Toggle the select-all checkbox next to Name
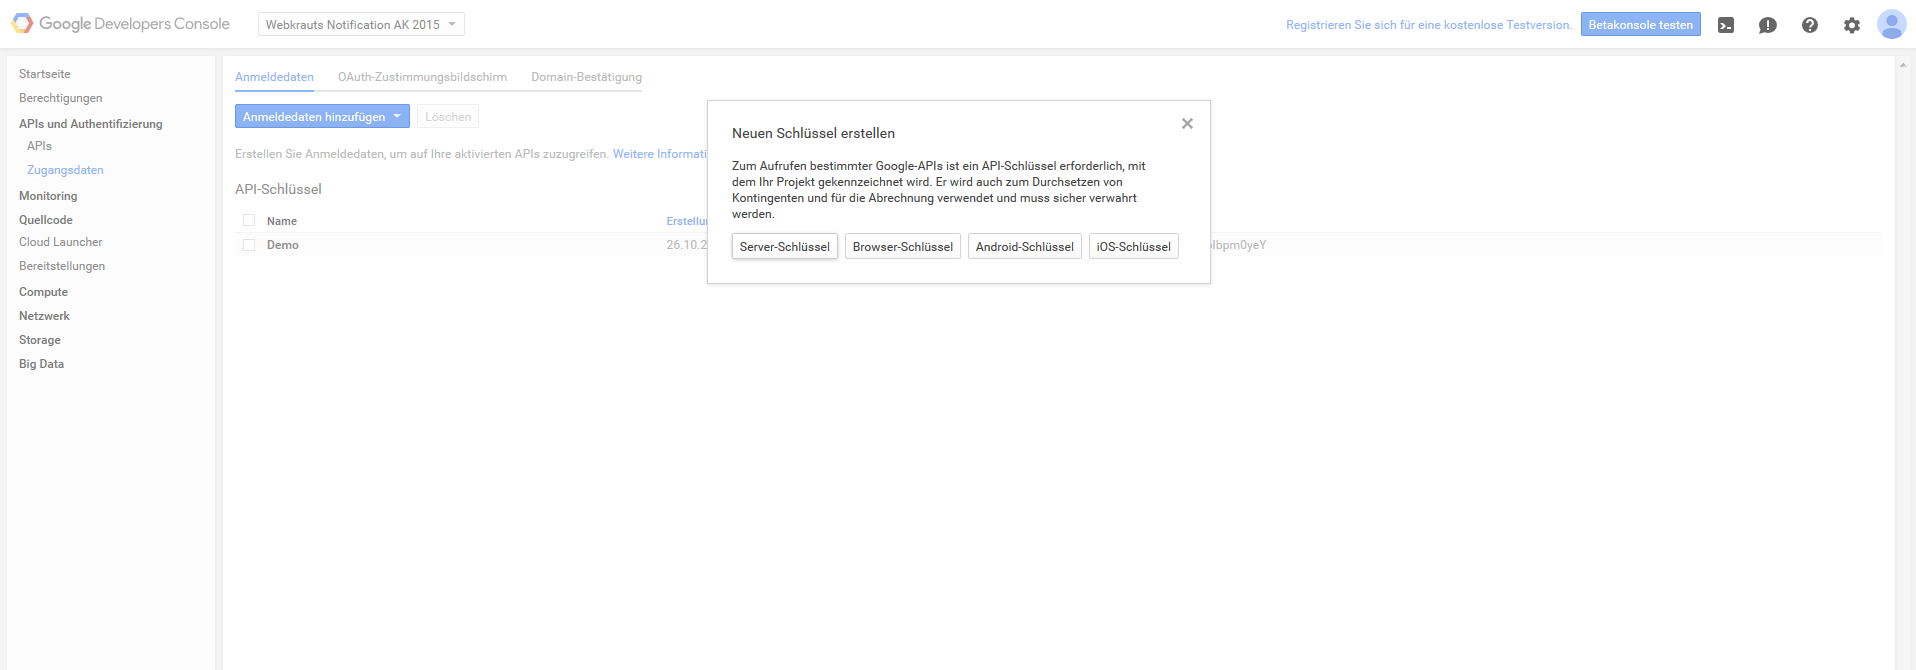Viewport: 1916px width, 670px height. (x=249, y=220)
